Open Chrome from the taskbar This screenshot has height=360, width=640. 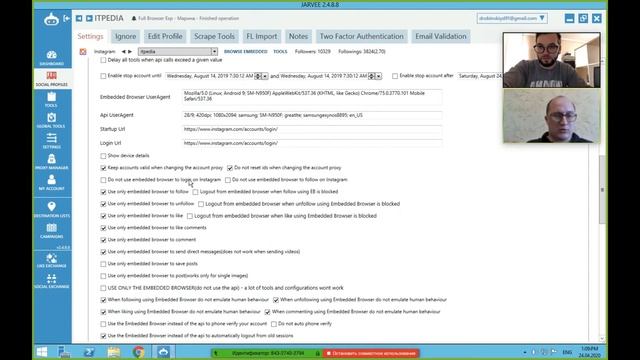(138, 352)
